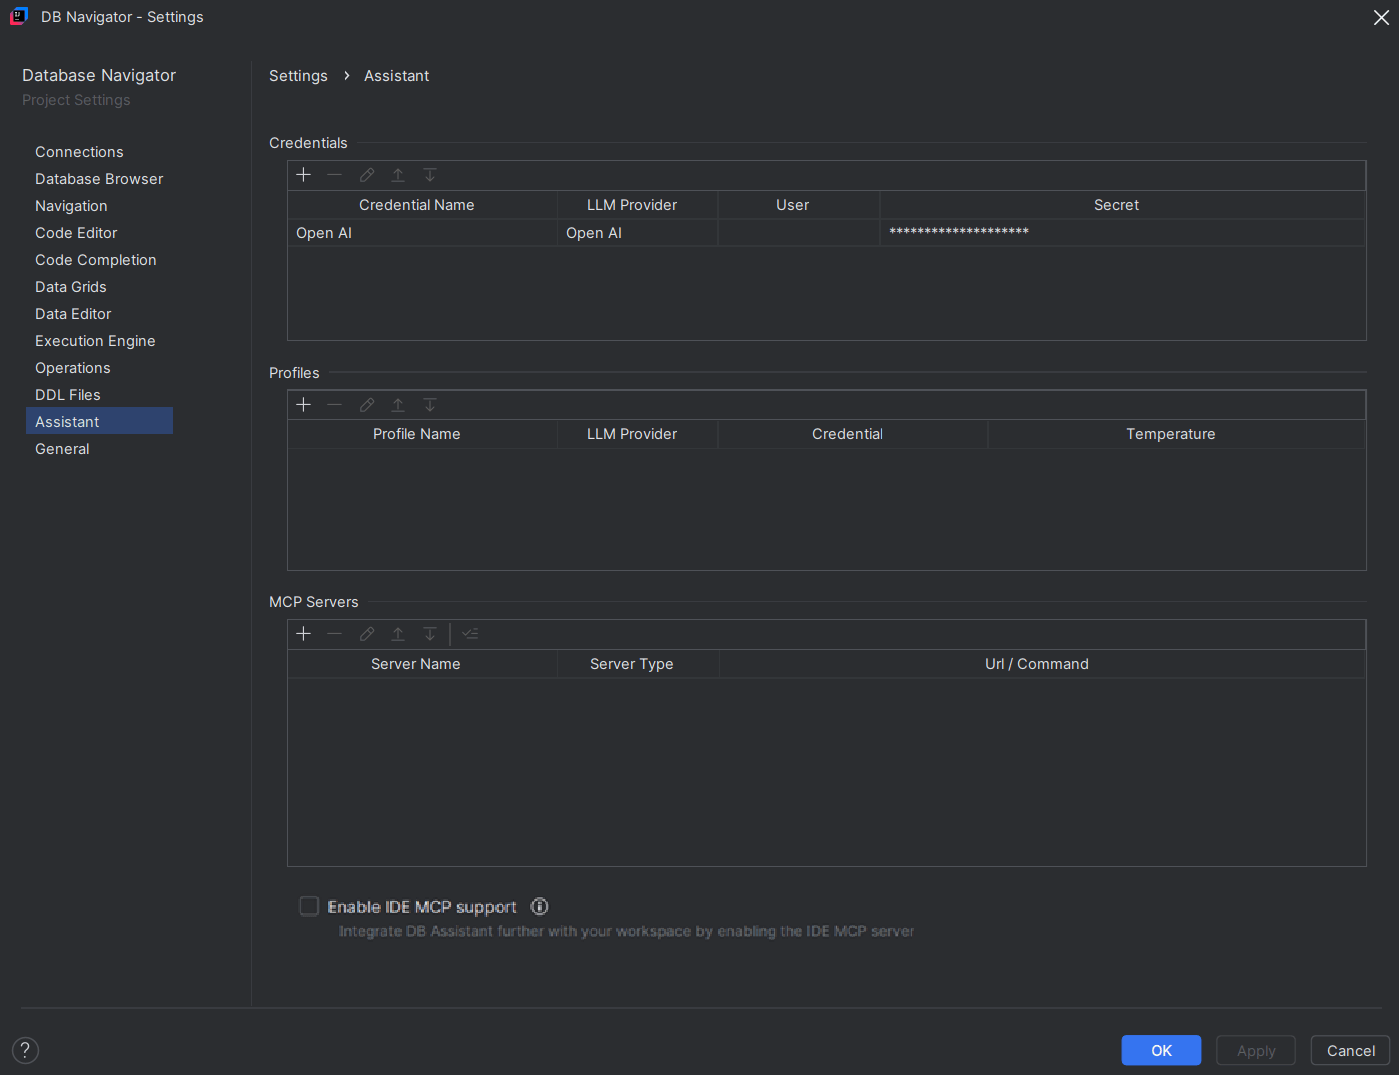Click Credential column header in Profiles table
The height and width of the screenshot is (1075, 1399).
(852, 434)
